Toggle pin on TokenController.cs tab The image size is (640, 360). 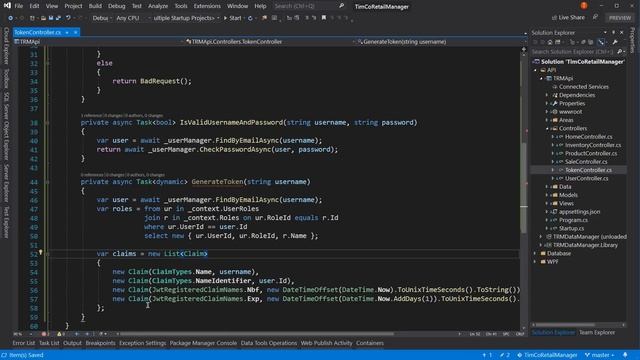click(67, 32)
